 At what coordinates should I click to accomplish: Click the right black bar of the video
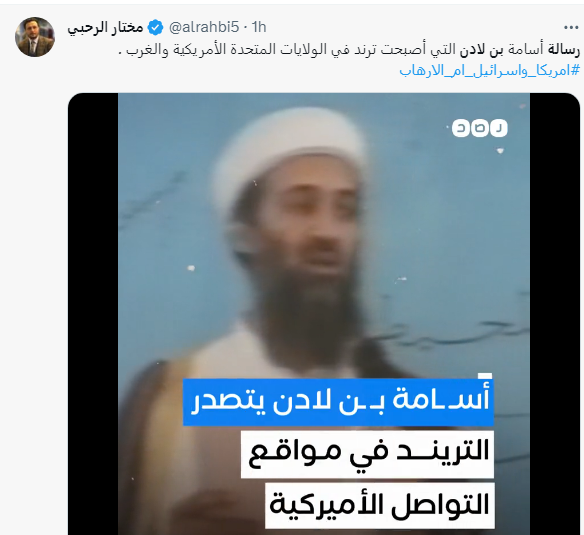coord(555,314)
